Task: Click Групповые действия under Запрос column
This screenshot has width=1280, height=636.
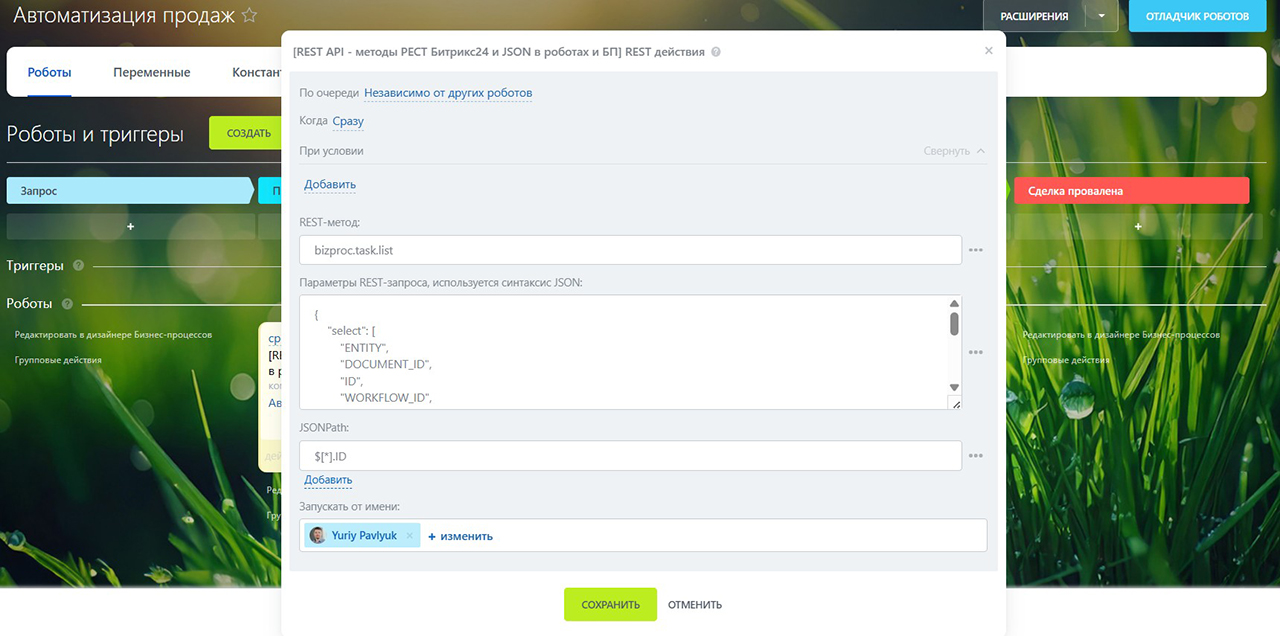Action: 58,360
